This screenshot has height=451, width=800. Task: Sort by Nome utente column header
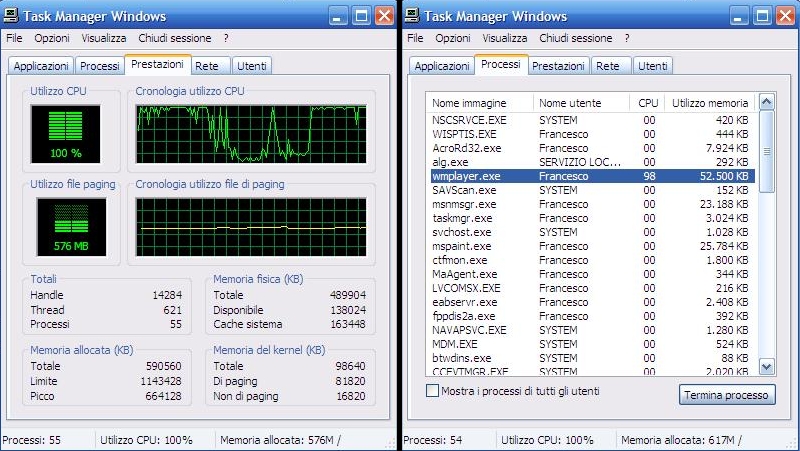point(581,103)
